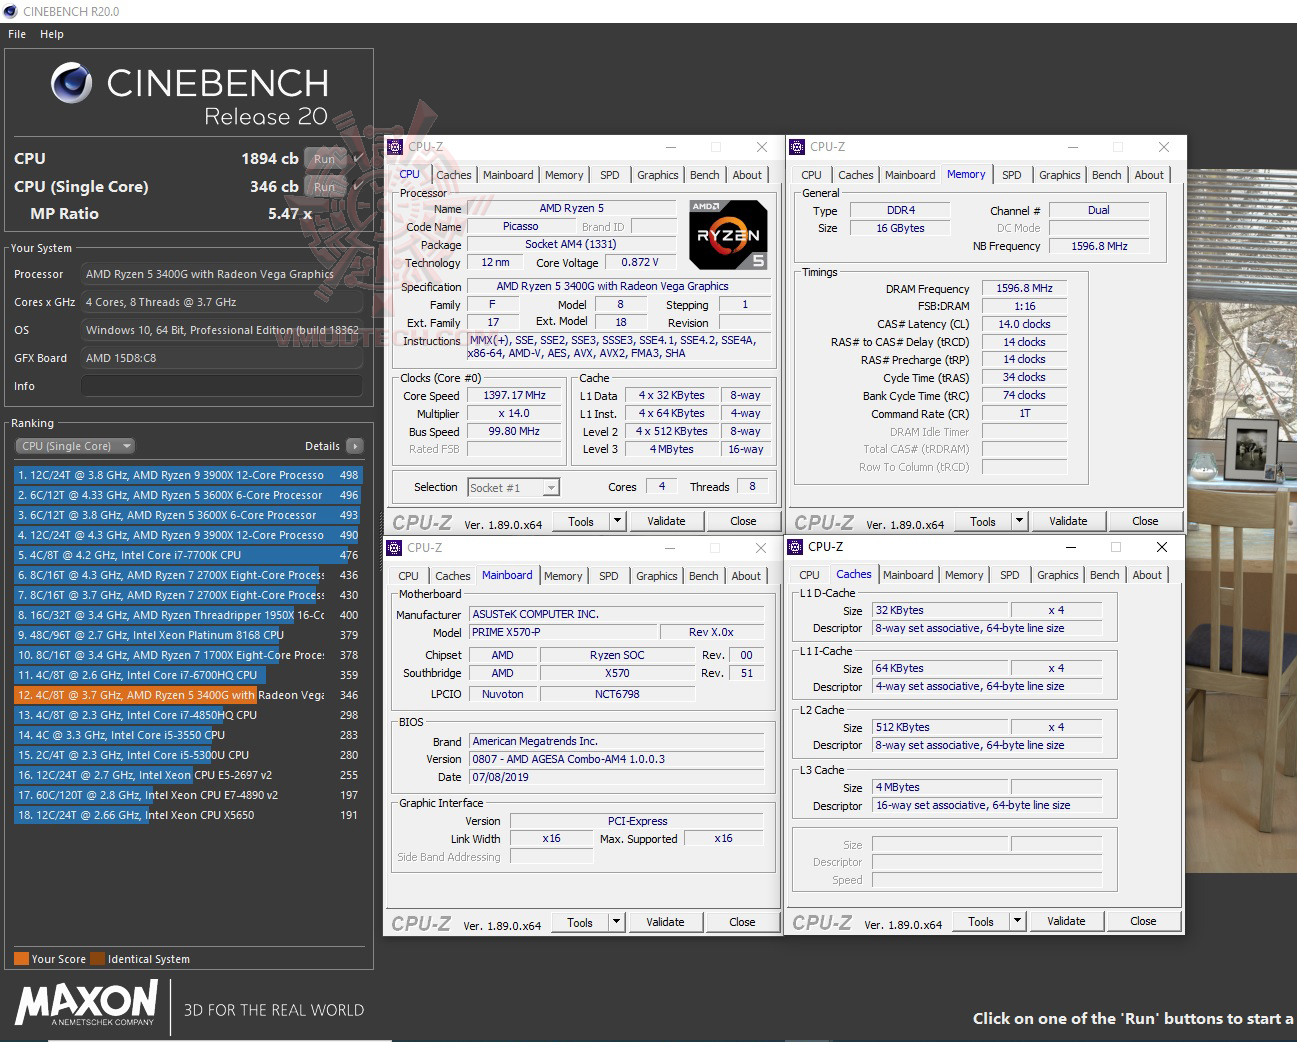Open CPU tab in Mainboard CPU-Z window

(408, 576)
